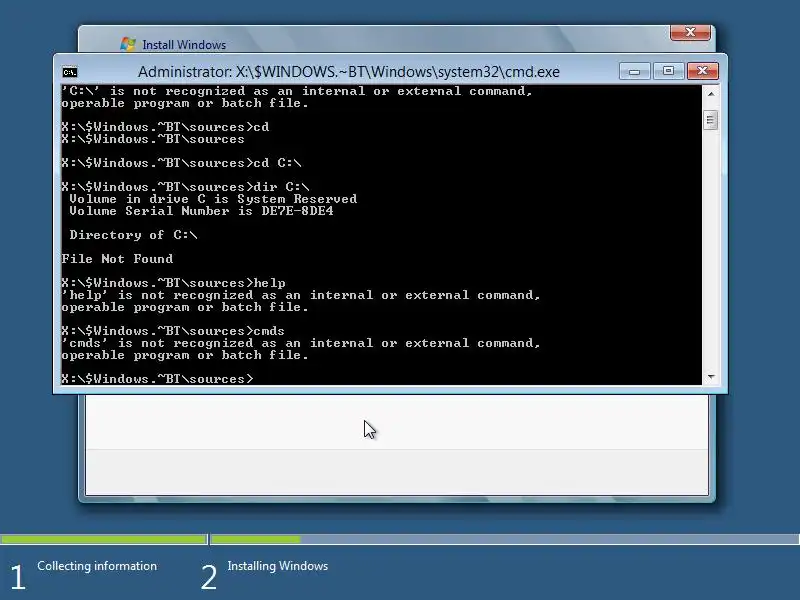The height and width of the screenshot is (600, 800).
Task: Click the 'File Not Found' output line
Action: click(x=117, y=259)
